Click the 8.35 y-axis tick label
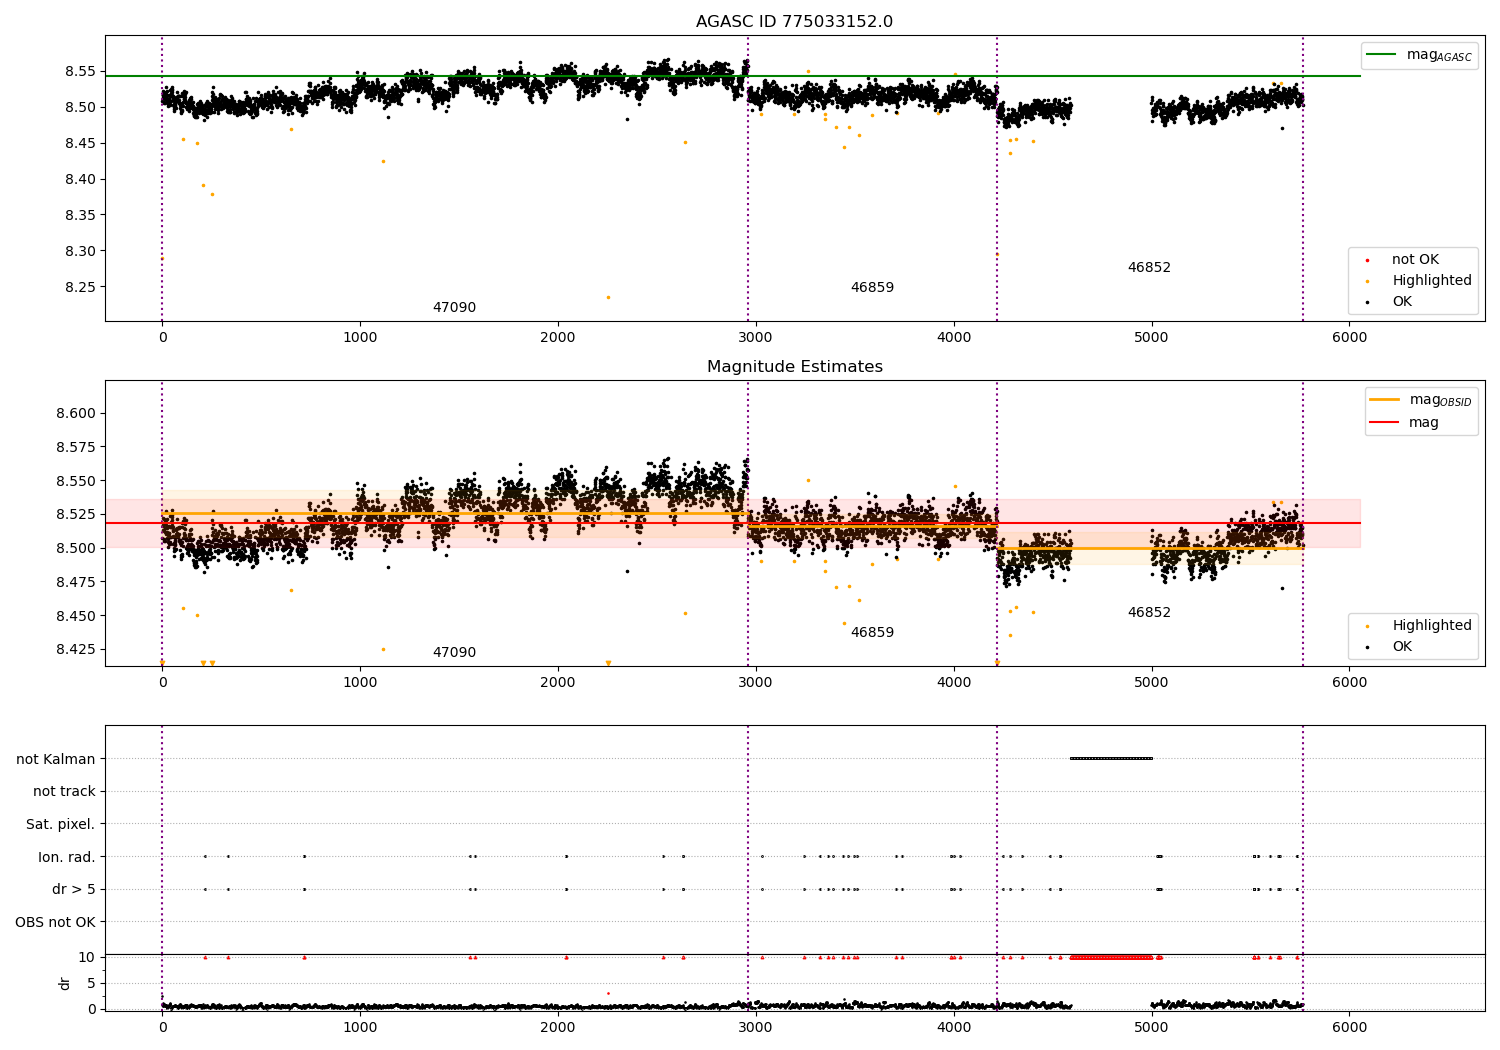Image resolution: width=1500 pixels, height=1050 pixels. (80, 216)
